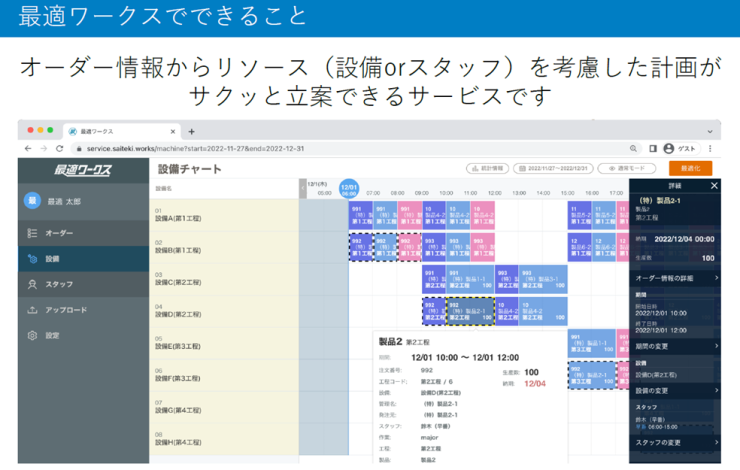The width and height of the screenshot is (740, 470).
Task: Select the 設備B(第1工程) row
Action: tap(224, 247)
